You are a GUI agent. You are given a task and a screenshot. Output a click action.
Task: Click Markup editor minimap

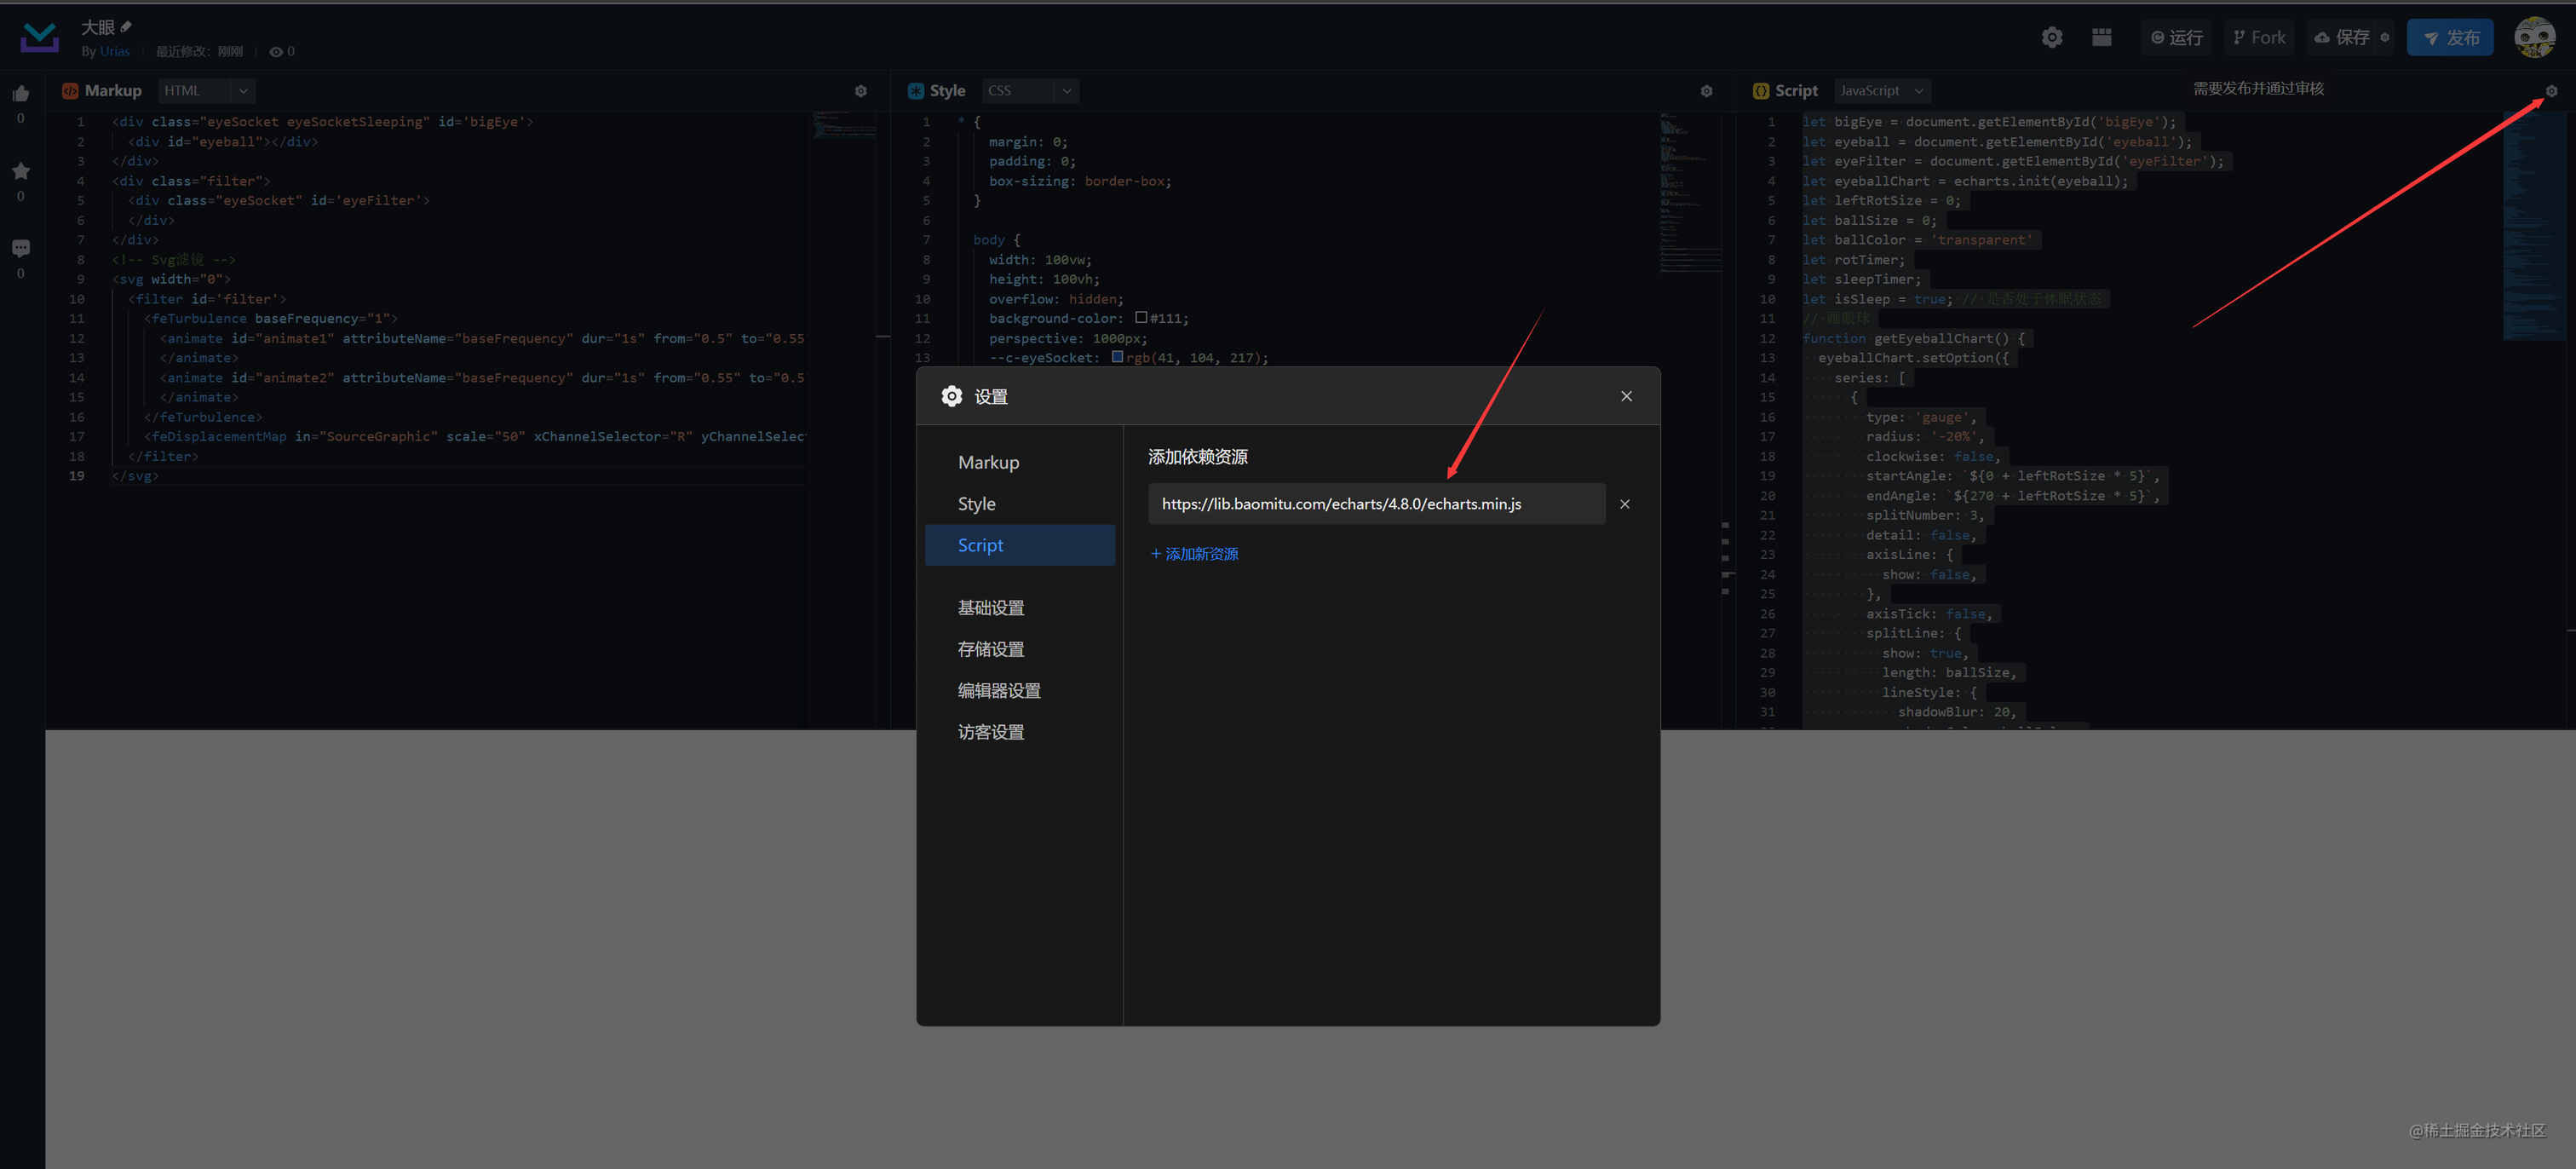click(x=845, y=125)
